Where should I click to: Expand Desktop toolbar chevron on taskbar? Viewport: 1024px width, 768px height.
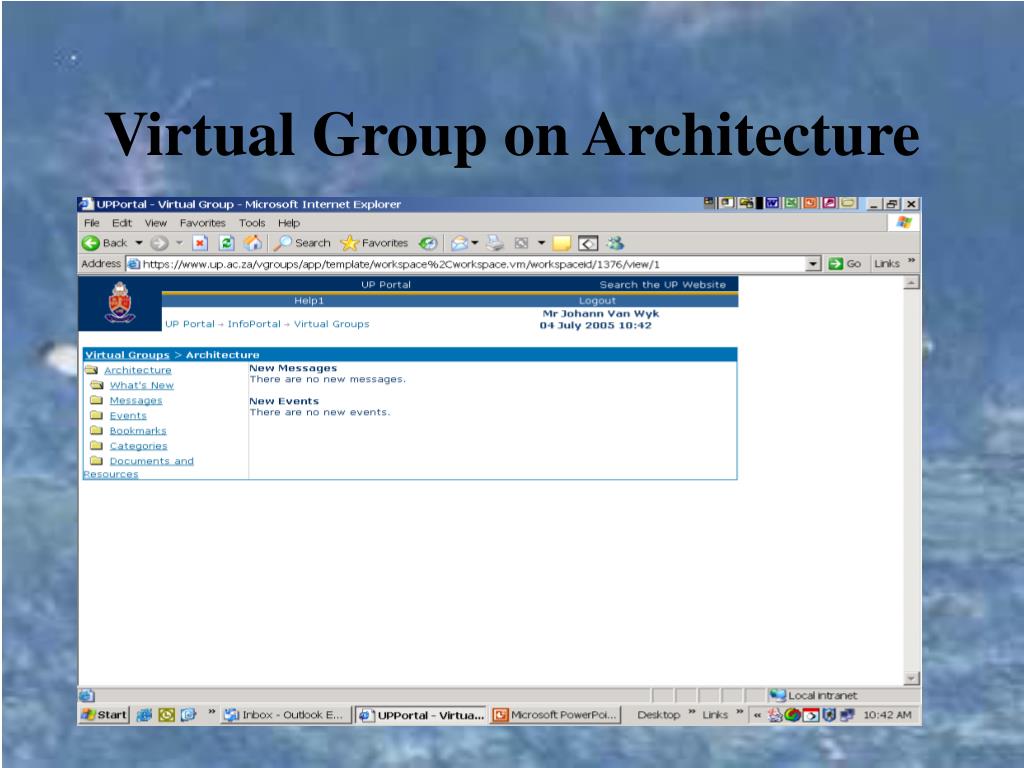coord(692,712)
